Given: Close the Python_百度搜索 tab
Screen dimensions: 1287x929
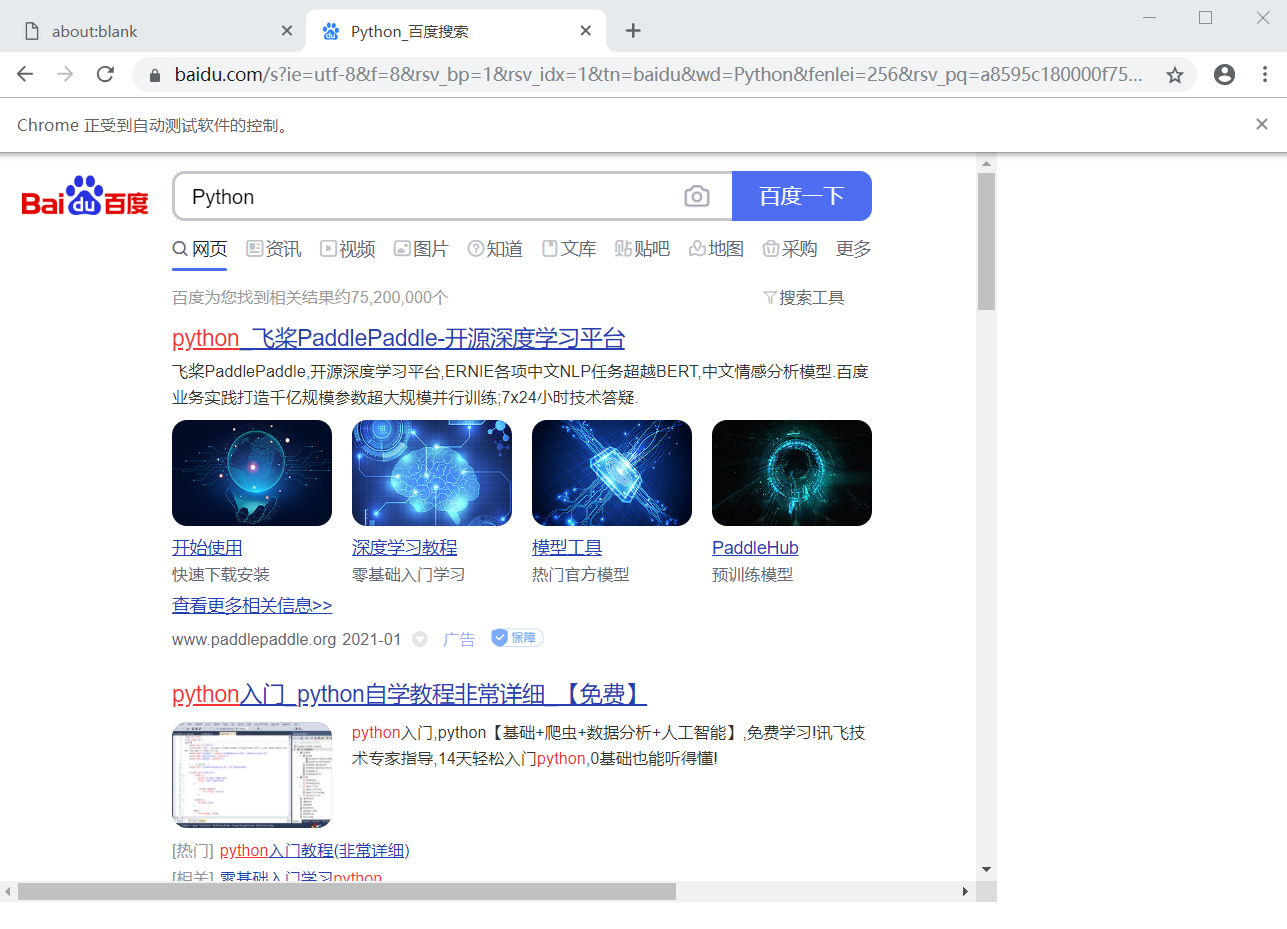Looking at the screenshot, I should pos(587,31).
